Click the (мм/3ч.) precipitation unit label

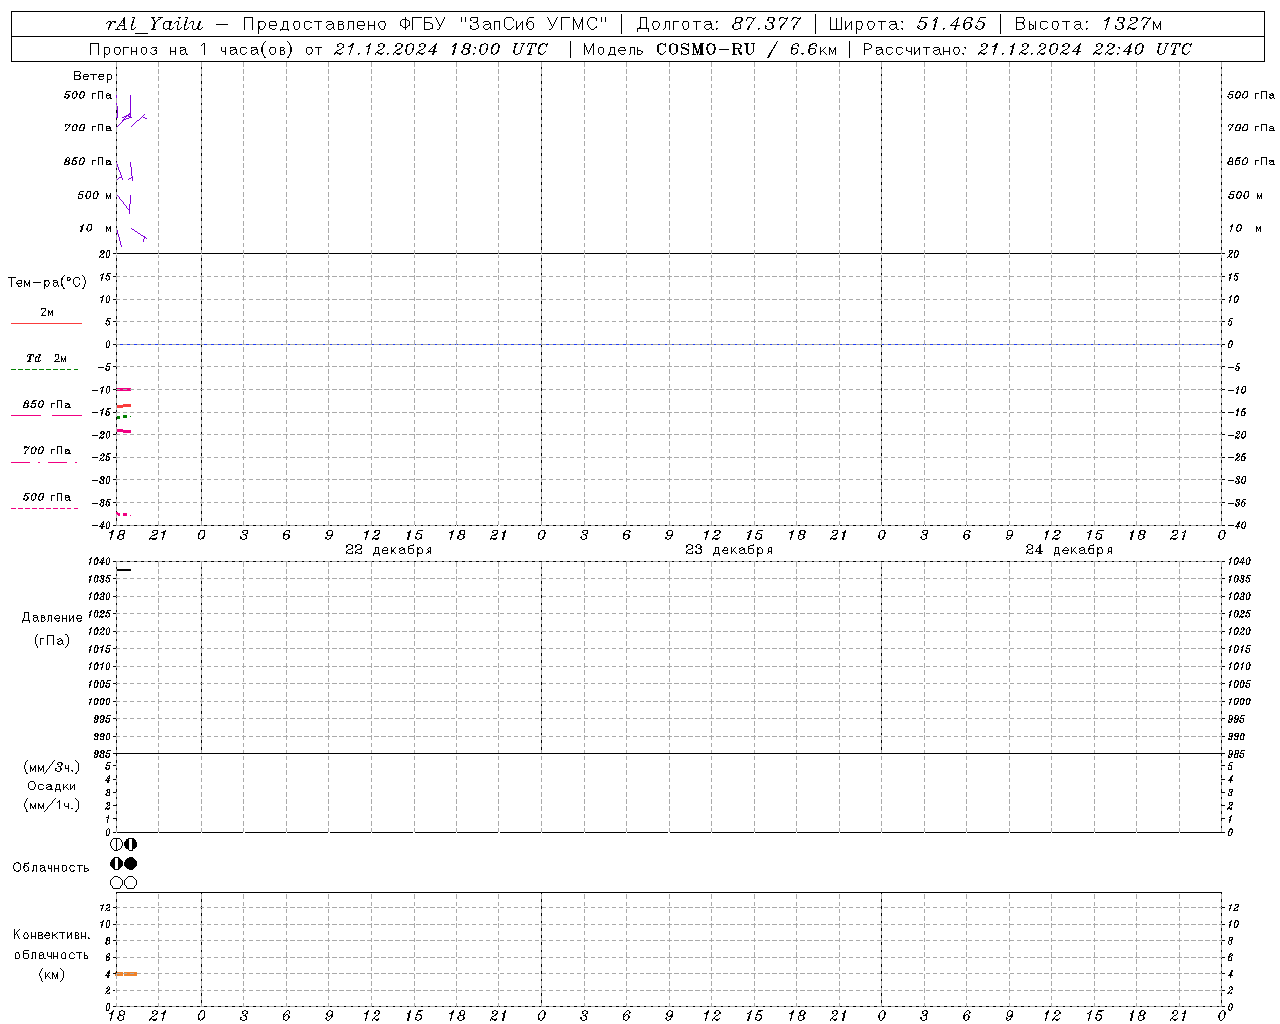click(x=52, y=767)
